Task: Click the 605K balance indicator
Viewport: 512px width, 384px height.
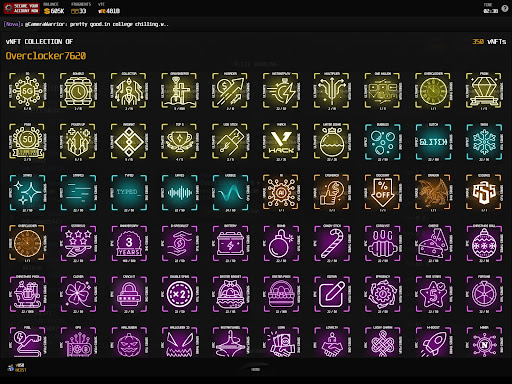Action: [x=54, y=11]
